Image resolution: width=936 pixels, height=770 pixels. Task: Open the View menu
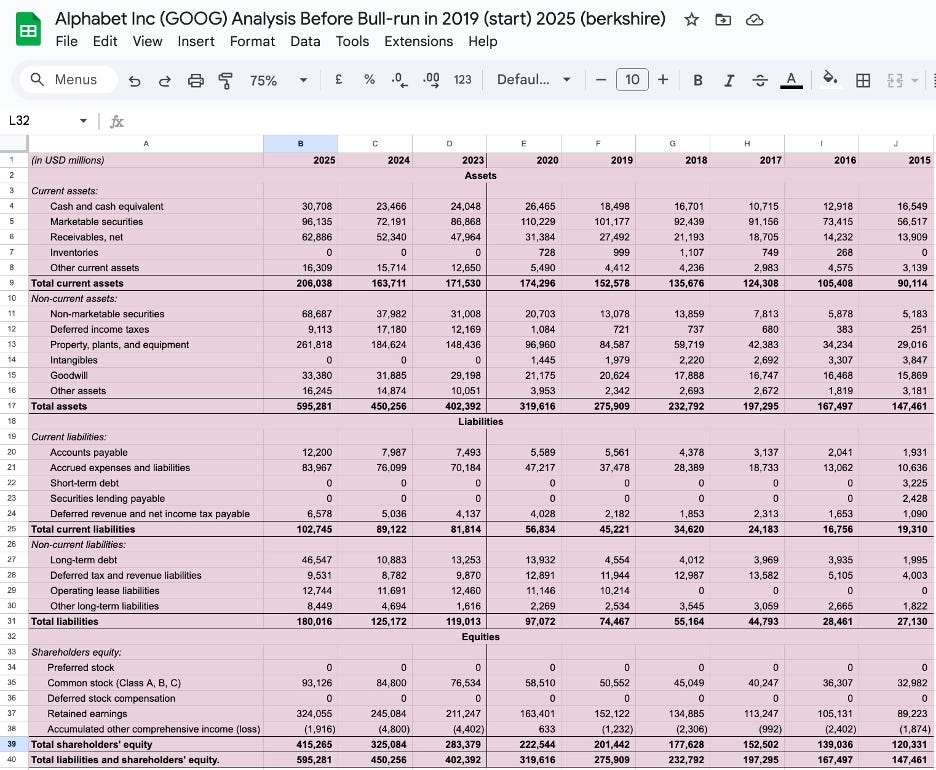tap(147, 41)
